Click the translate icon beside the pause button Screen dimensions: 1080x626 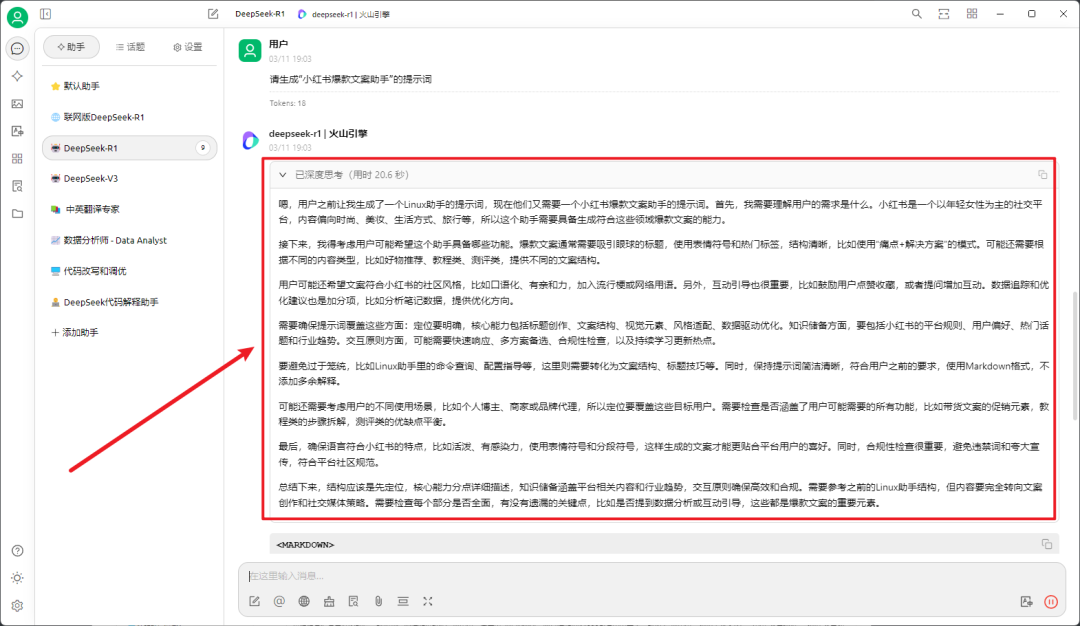point(1026,601)
